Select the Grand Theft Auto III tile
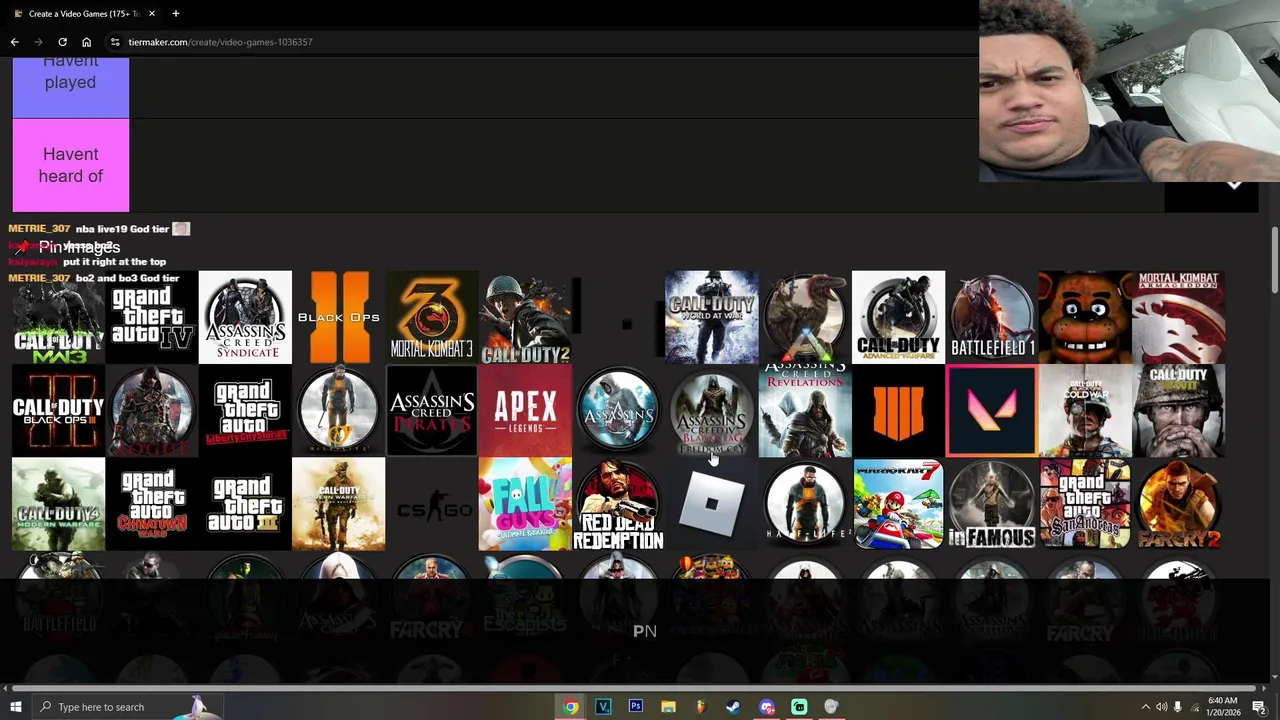Viewport: 1280px width, 720px height. click(x=245, y=504)
